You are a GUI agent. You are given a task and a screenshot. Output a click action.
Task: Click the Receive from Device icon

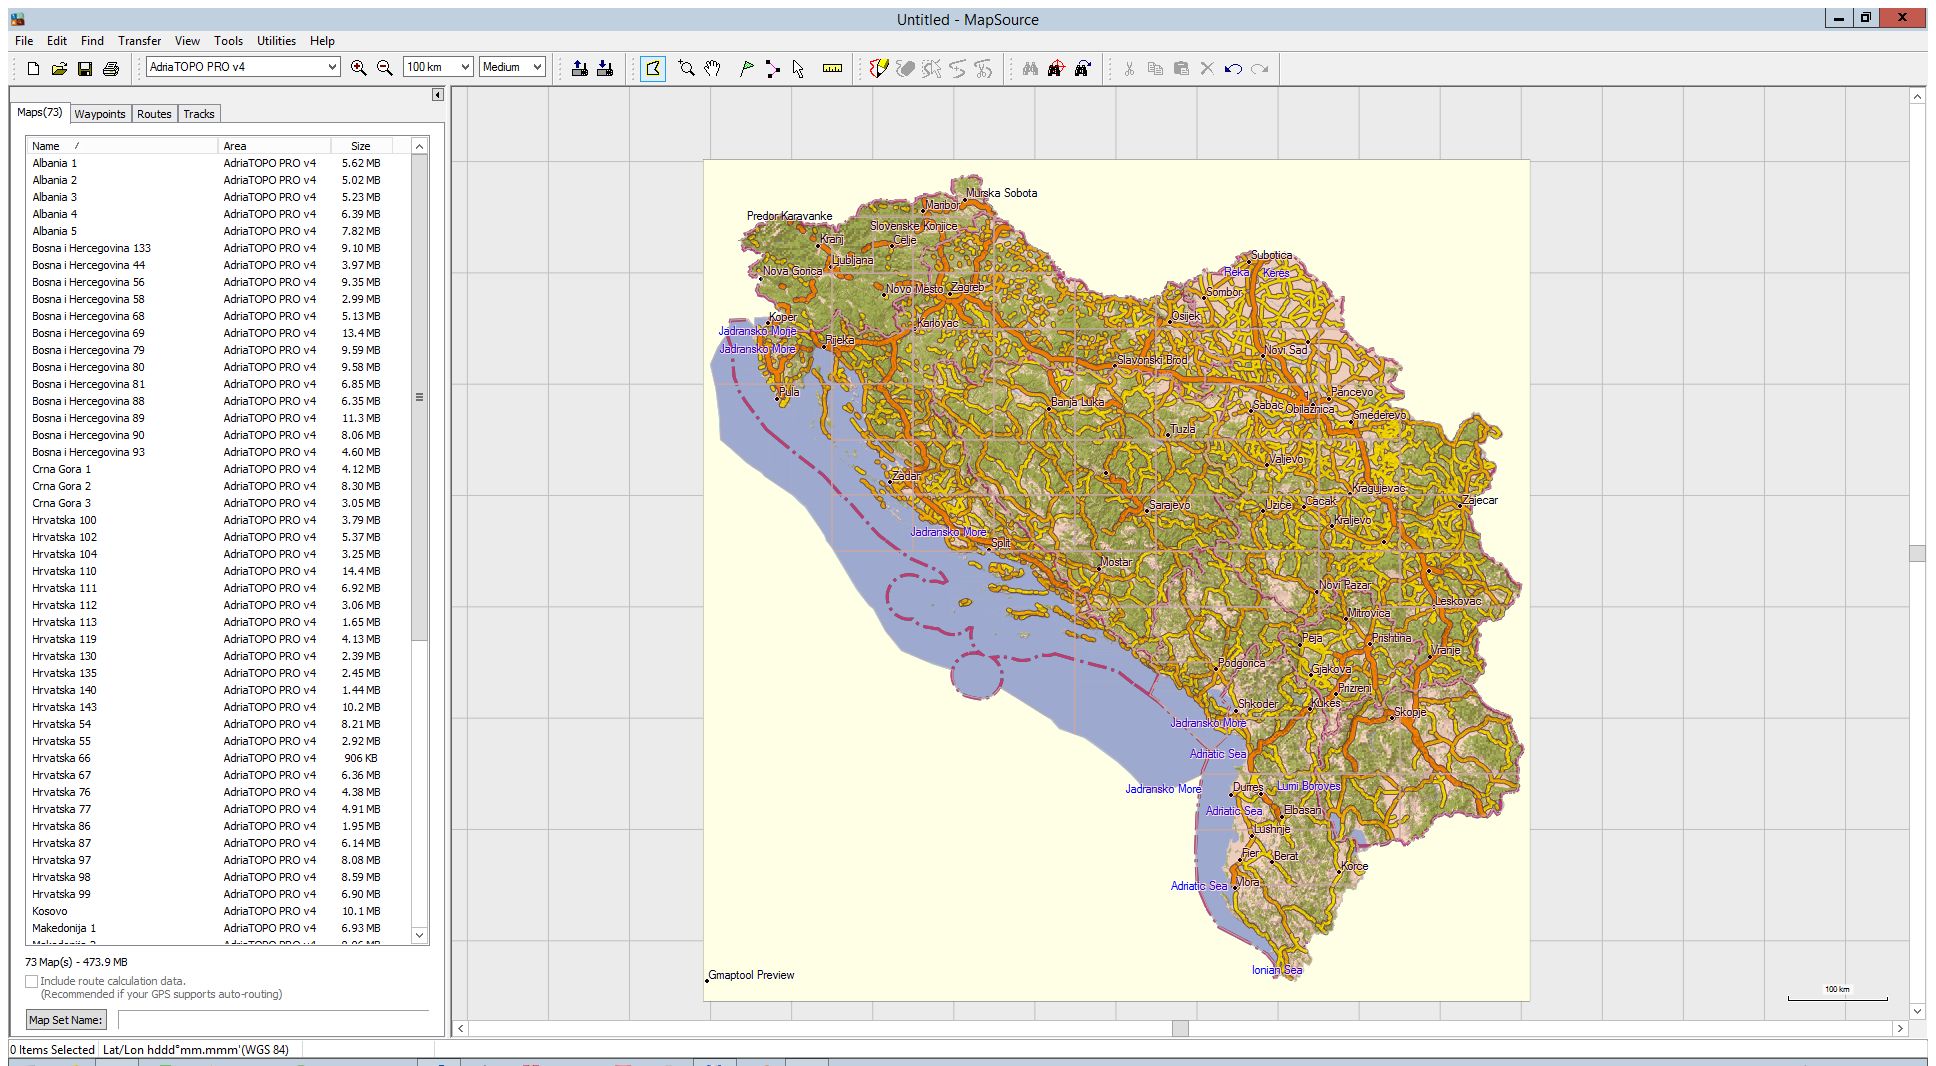605,68
